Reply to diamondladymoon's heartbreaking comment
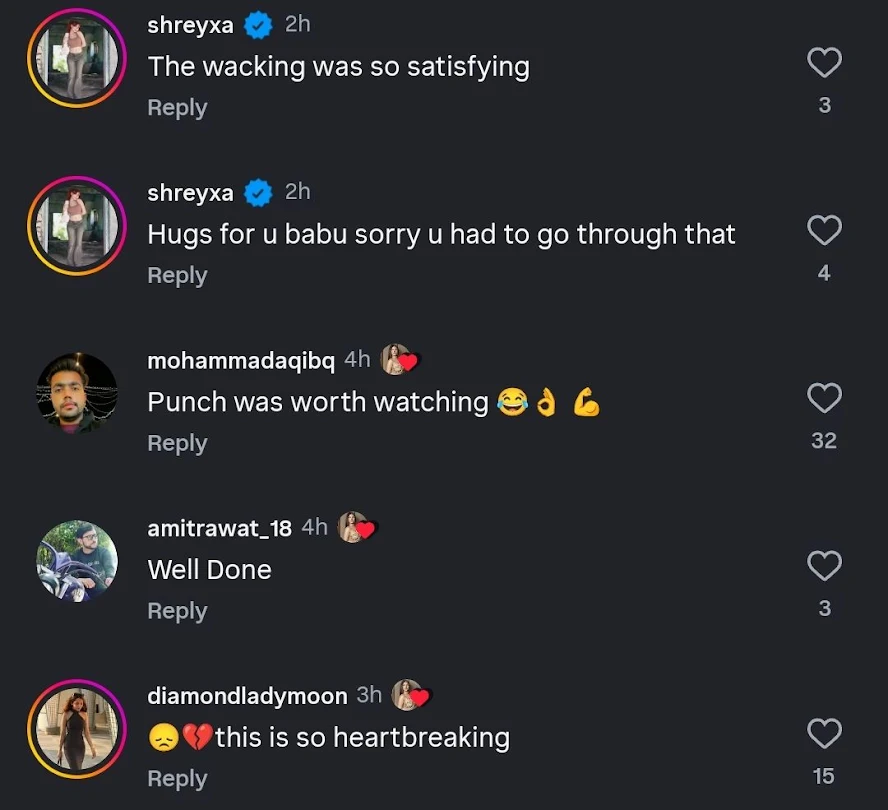 pyautogui.click(x=177, y=779)
